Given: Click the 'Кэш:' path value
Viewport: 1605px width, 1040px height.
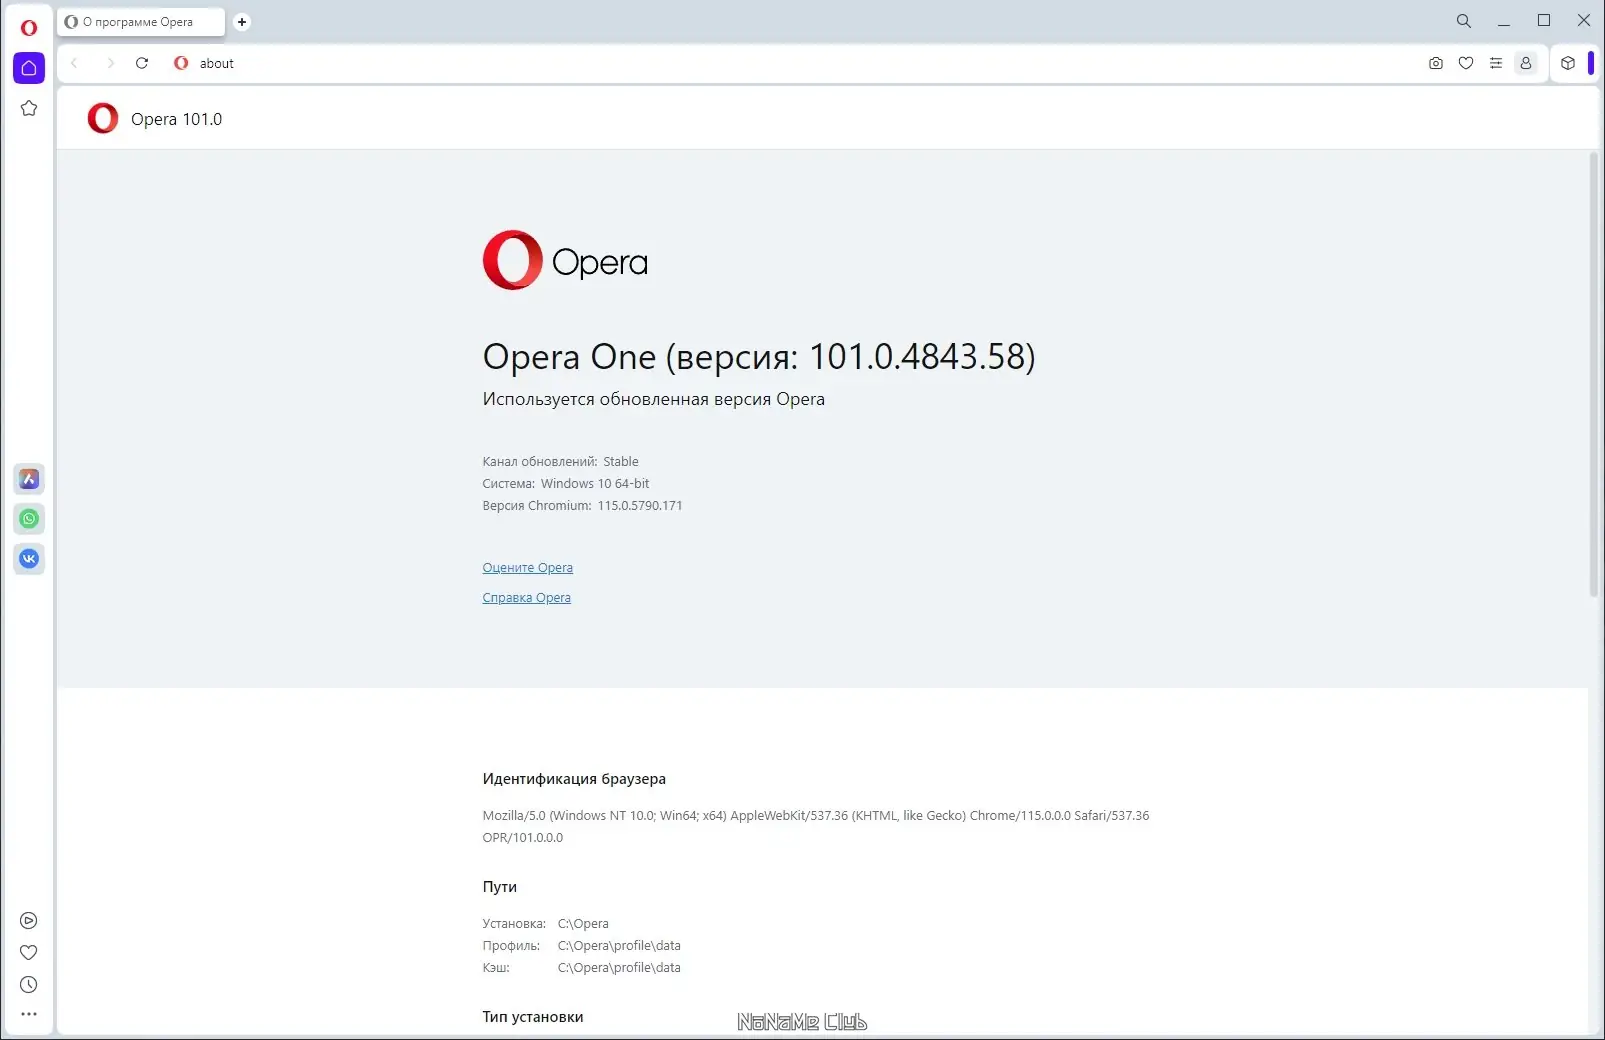Looking at the screenshot, I should click(x=619, y=968).
